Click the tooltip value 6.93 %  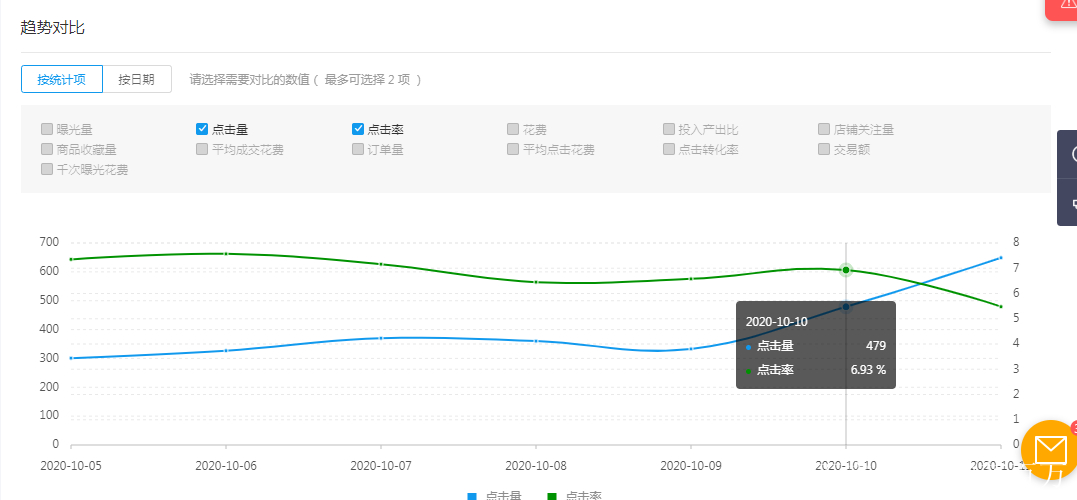coord(868,370)
